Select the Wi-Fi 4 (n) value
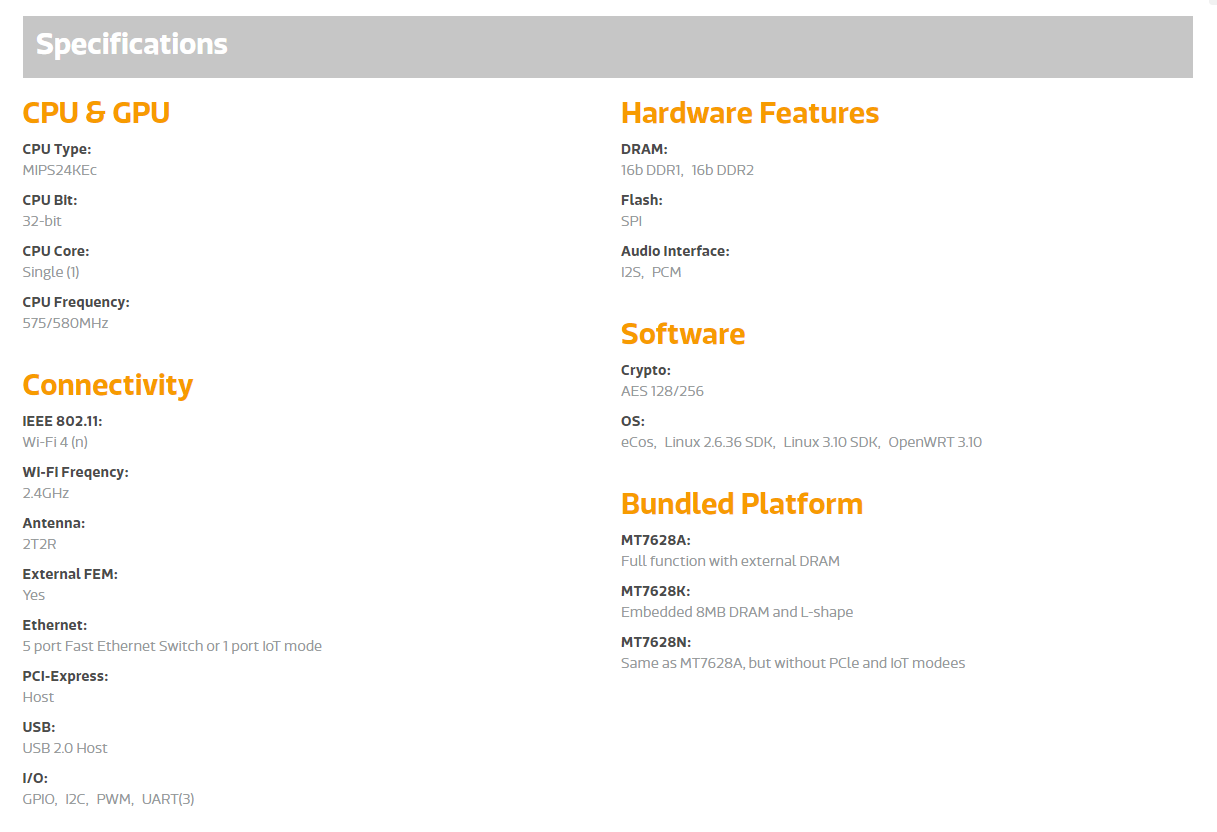This screenshot has height=832, width=1217. pyautogui.click(x=55, y=442)
